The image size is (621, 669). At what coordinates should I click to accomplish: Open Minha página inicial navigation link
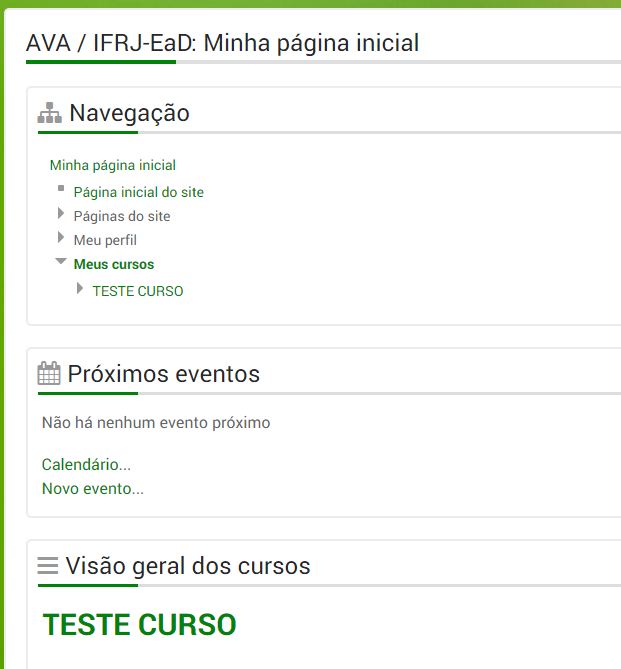click(x=113, y=165)
